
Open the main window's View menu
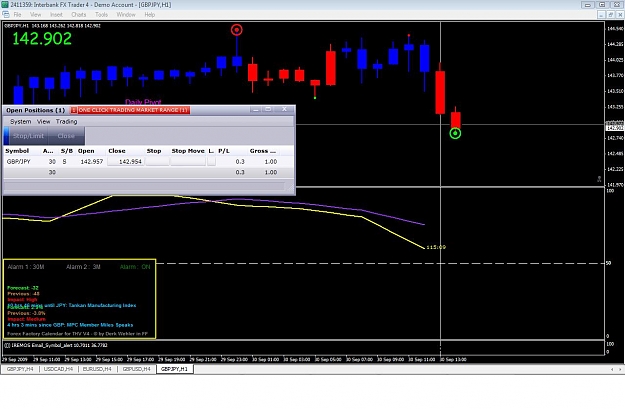35,15
